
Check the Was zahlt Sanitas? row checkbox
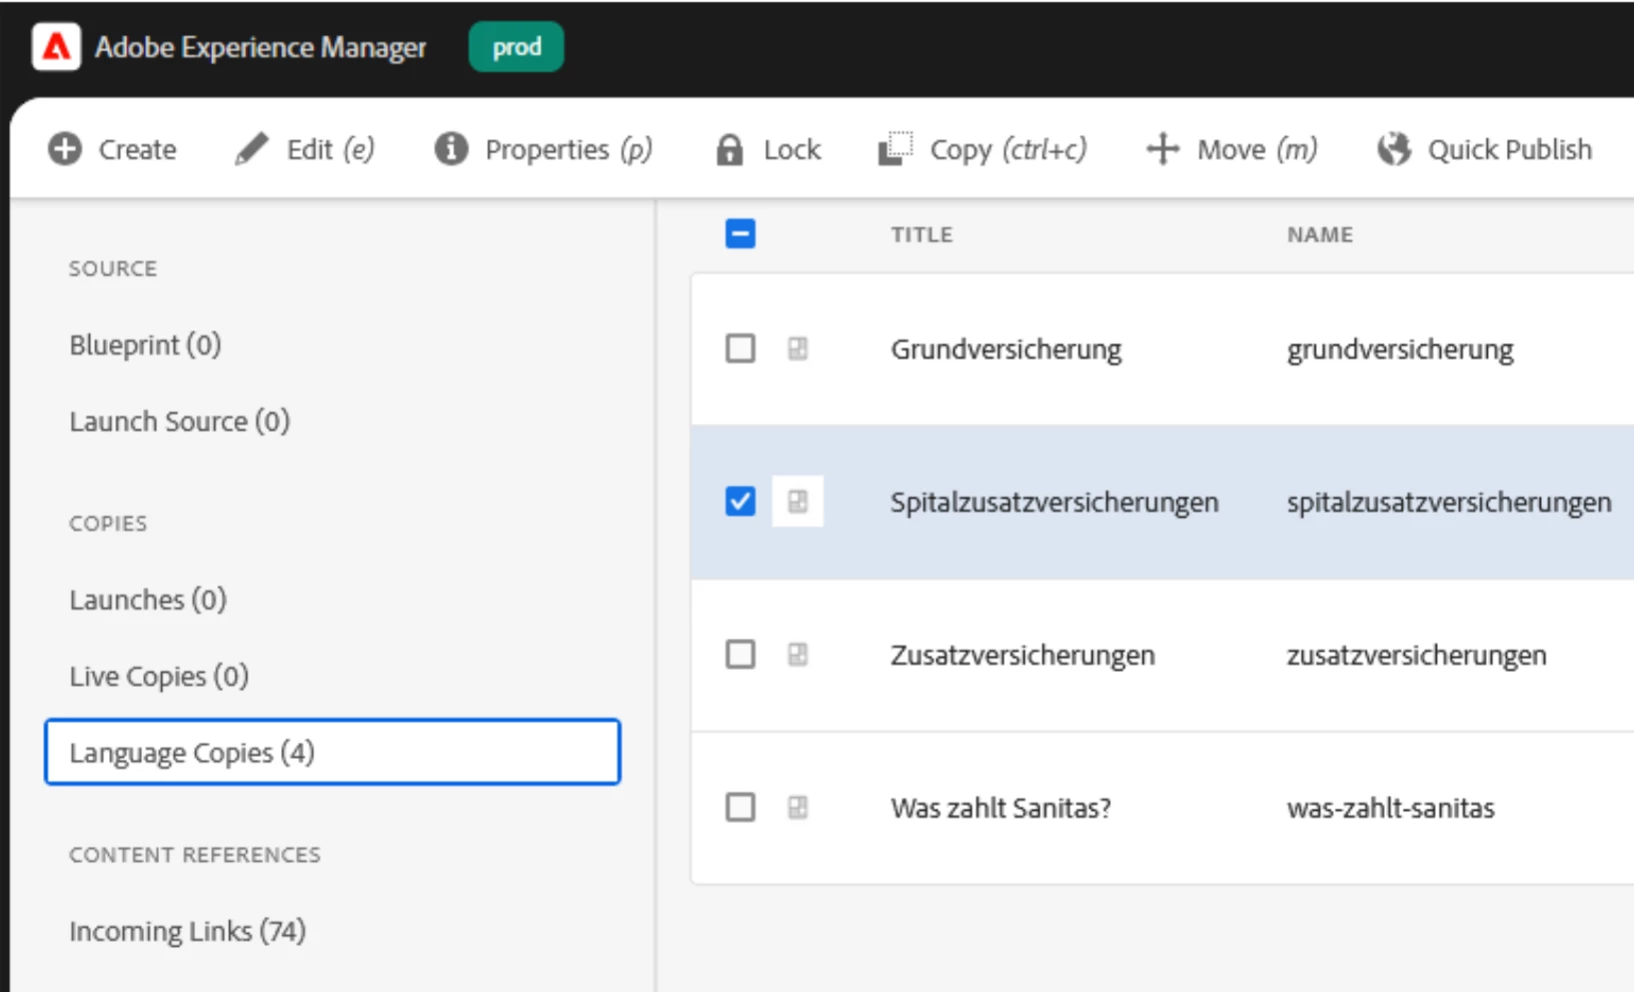click(x=740, y=808)
